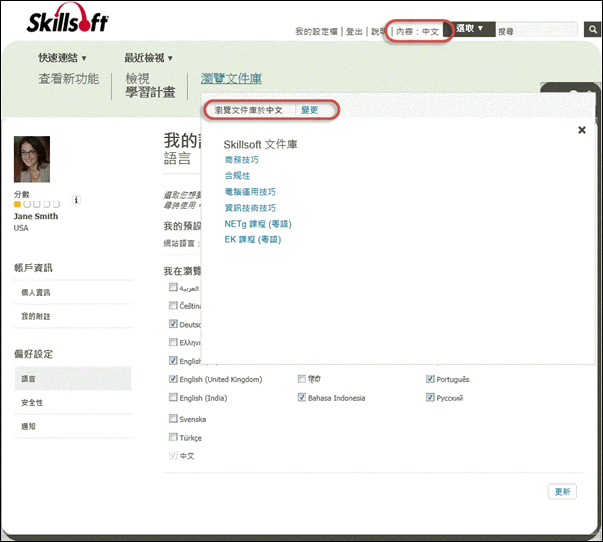This screenshot has height=542, width=603.
Task: Toggle the Ελληνικά language checkbox
Action: coord(173,342)
